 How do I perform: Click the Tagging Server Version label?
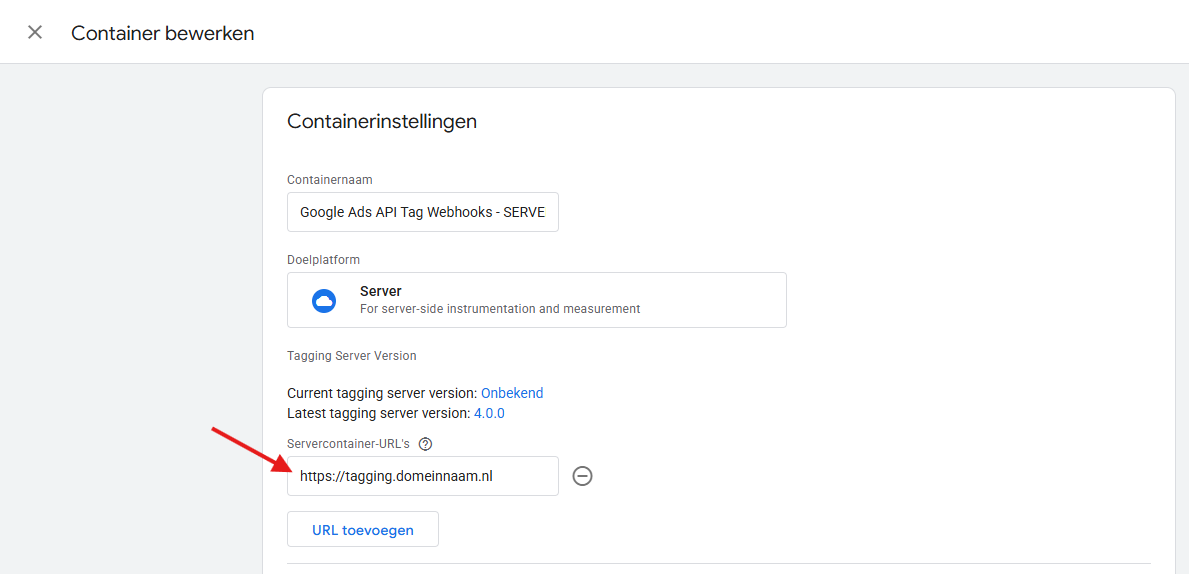351,356
